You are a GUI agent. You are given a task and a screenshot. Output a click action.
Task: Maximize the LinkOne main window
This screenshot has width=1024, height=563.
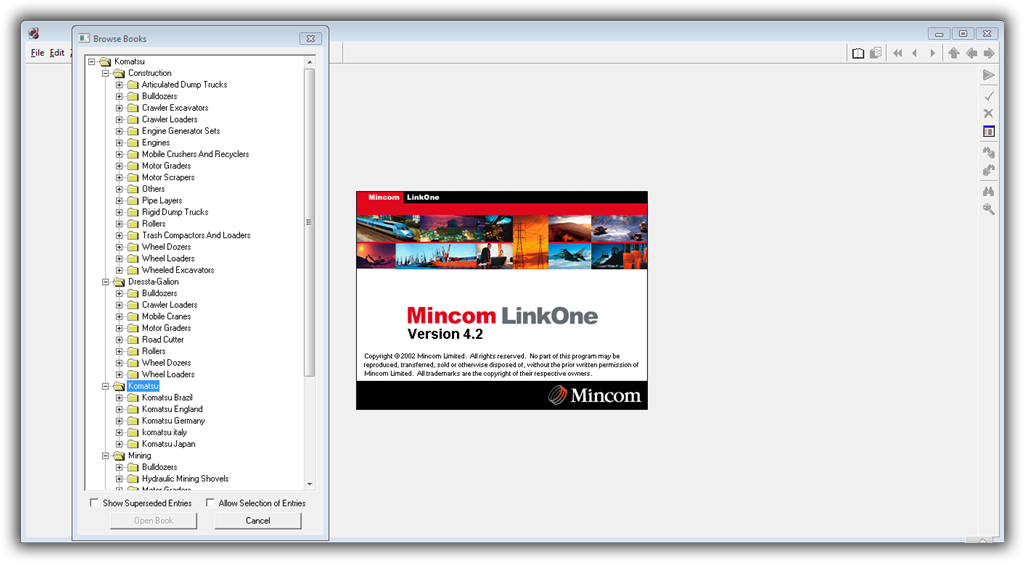tap(963, 33)
